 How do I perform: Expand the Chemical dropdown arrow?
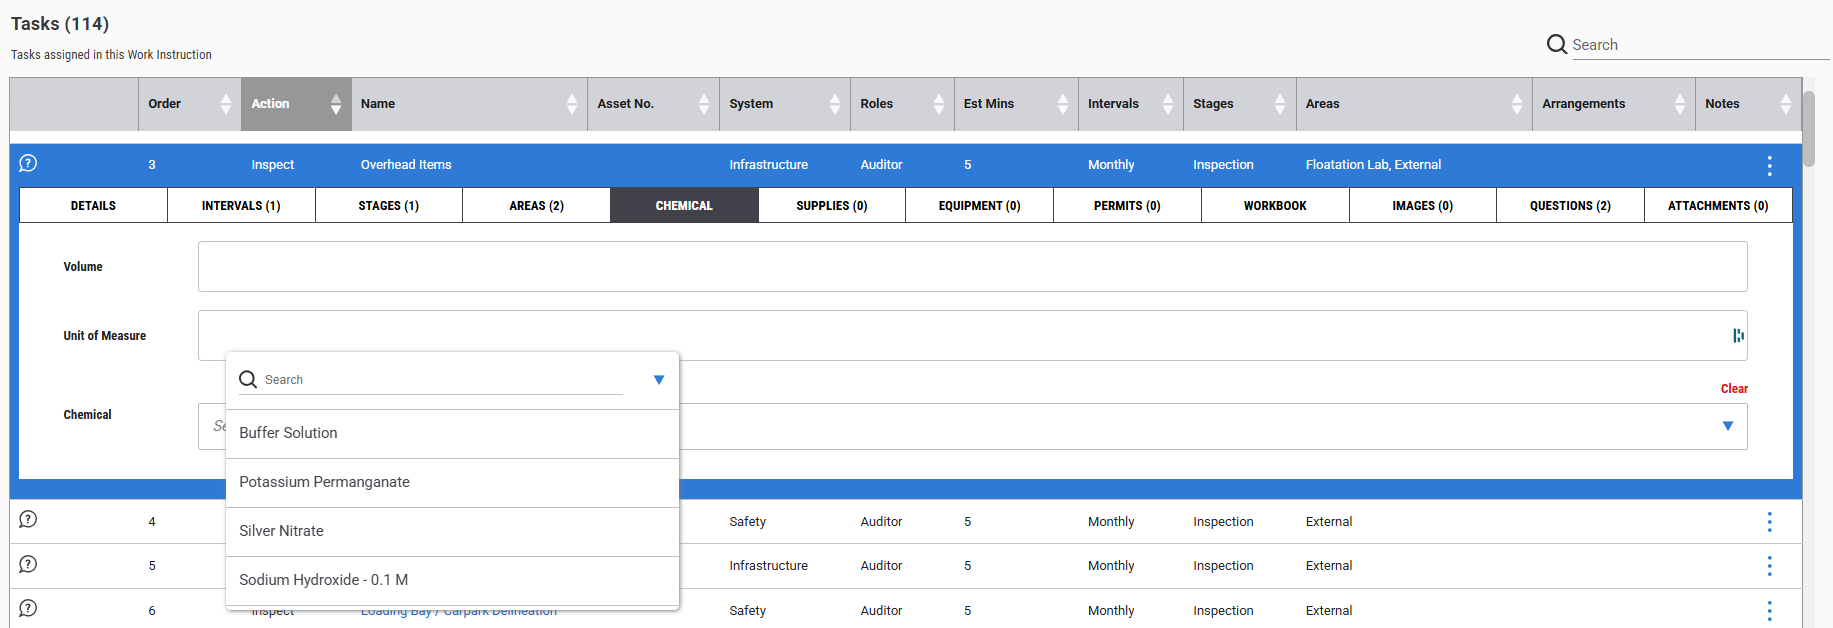[x=1727, y=426]
